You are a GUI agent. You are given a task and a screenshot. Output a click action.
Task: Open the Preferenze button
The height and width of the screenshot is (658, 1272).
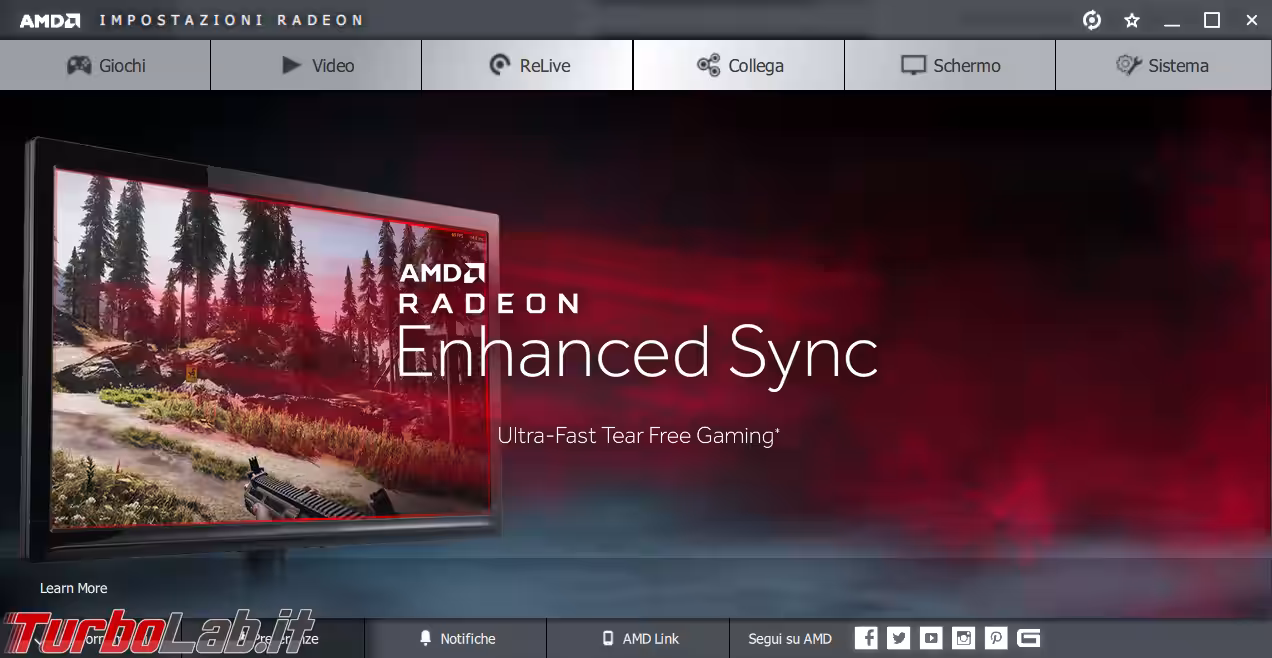tap(273, 638)
